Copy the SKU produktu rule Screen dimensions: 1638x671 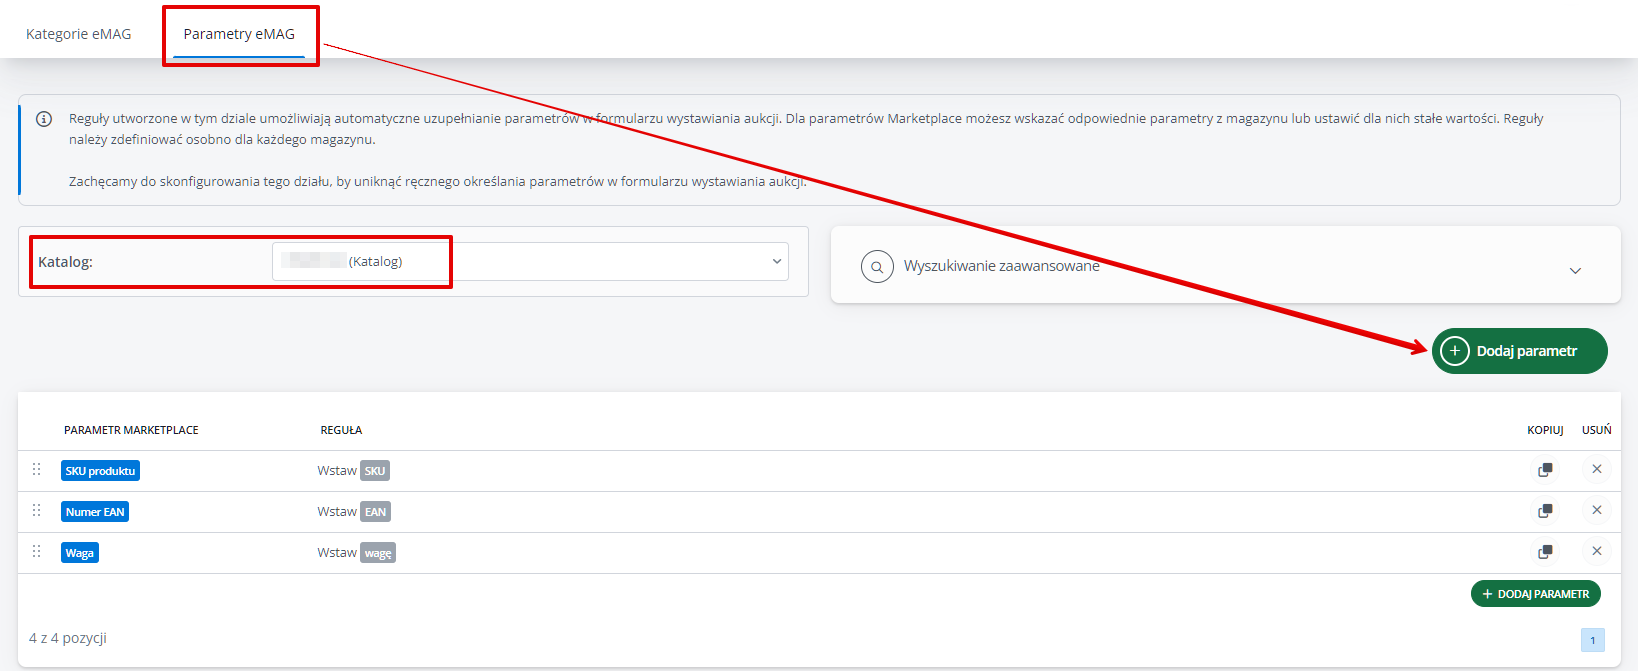[1545, 470]
